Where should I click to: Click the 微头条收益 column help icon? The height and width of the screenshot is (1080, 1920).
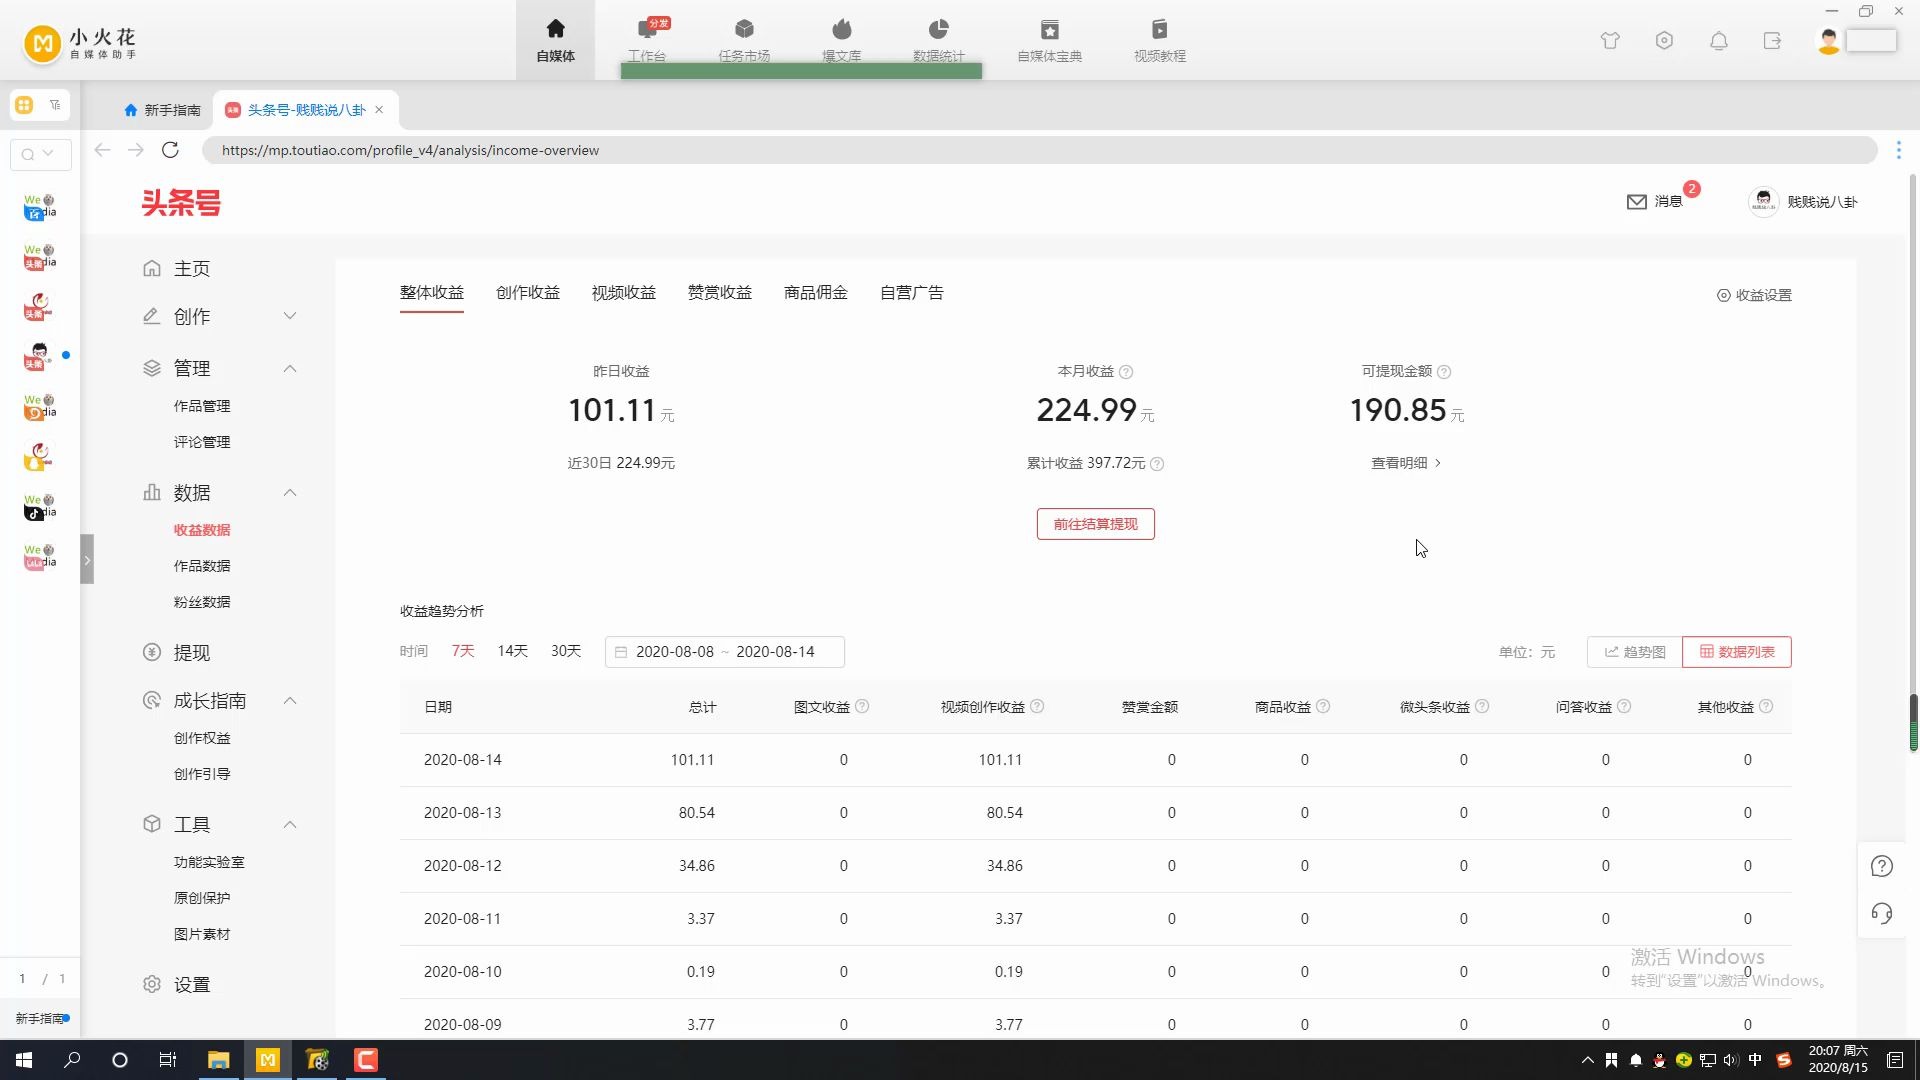(x=1482, y=706)
